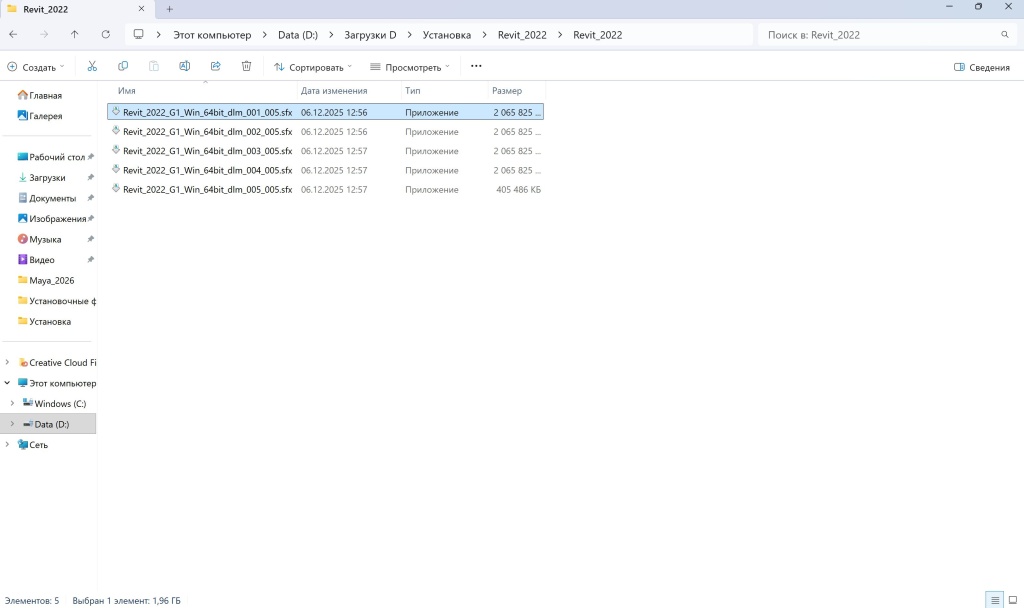This screenshot has height=608, width=1024.
Task: Sort by the Размер column header
Action: (x=507, y=91)
